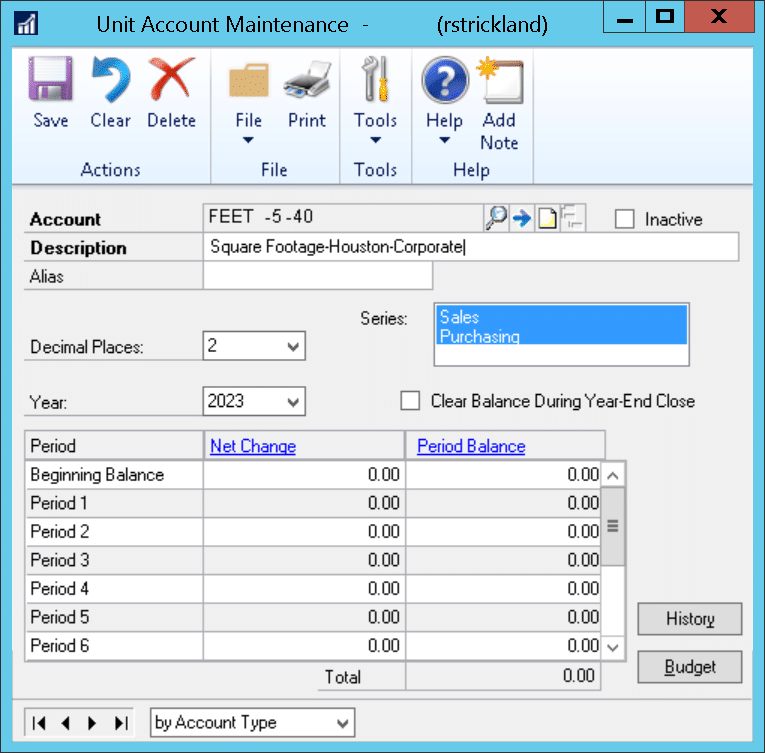The image size is (765, 753).
Task: Expand the File menu dropdown arrow
Action: (x=248, y=141)
